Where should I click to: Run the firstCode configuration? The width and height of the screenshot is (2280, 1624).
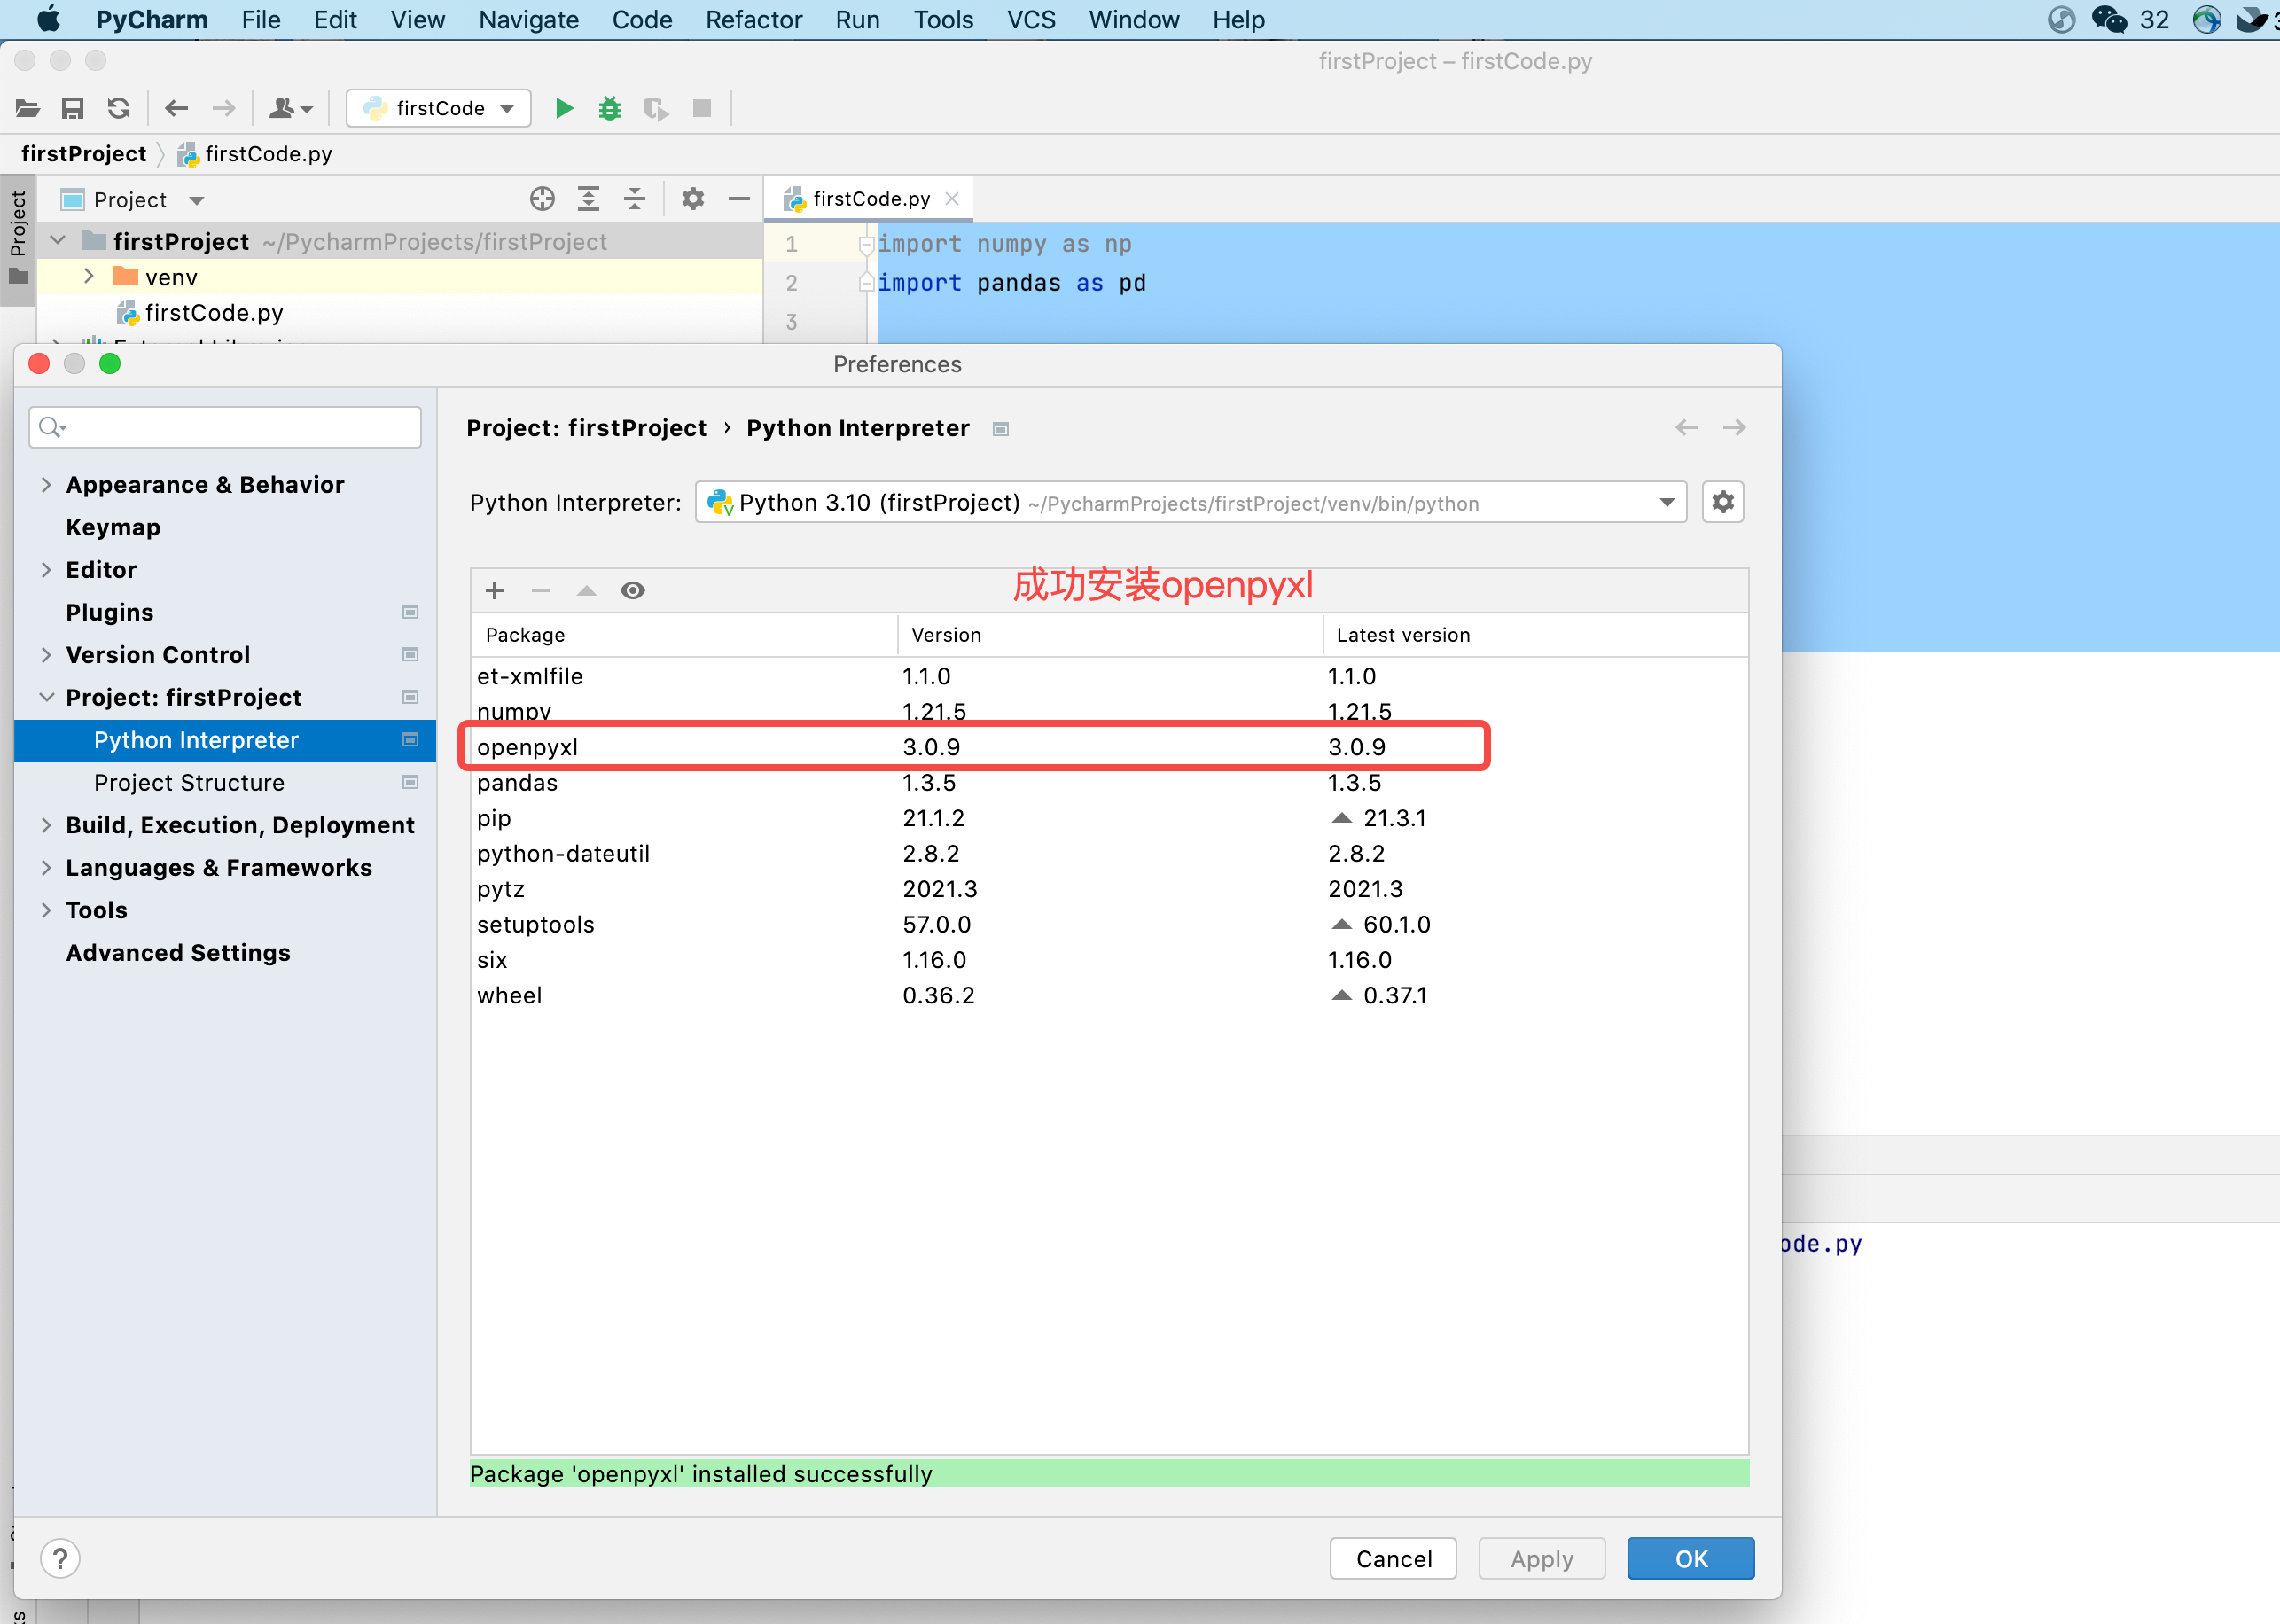point(563,108)
